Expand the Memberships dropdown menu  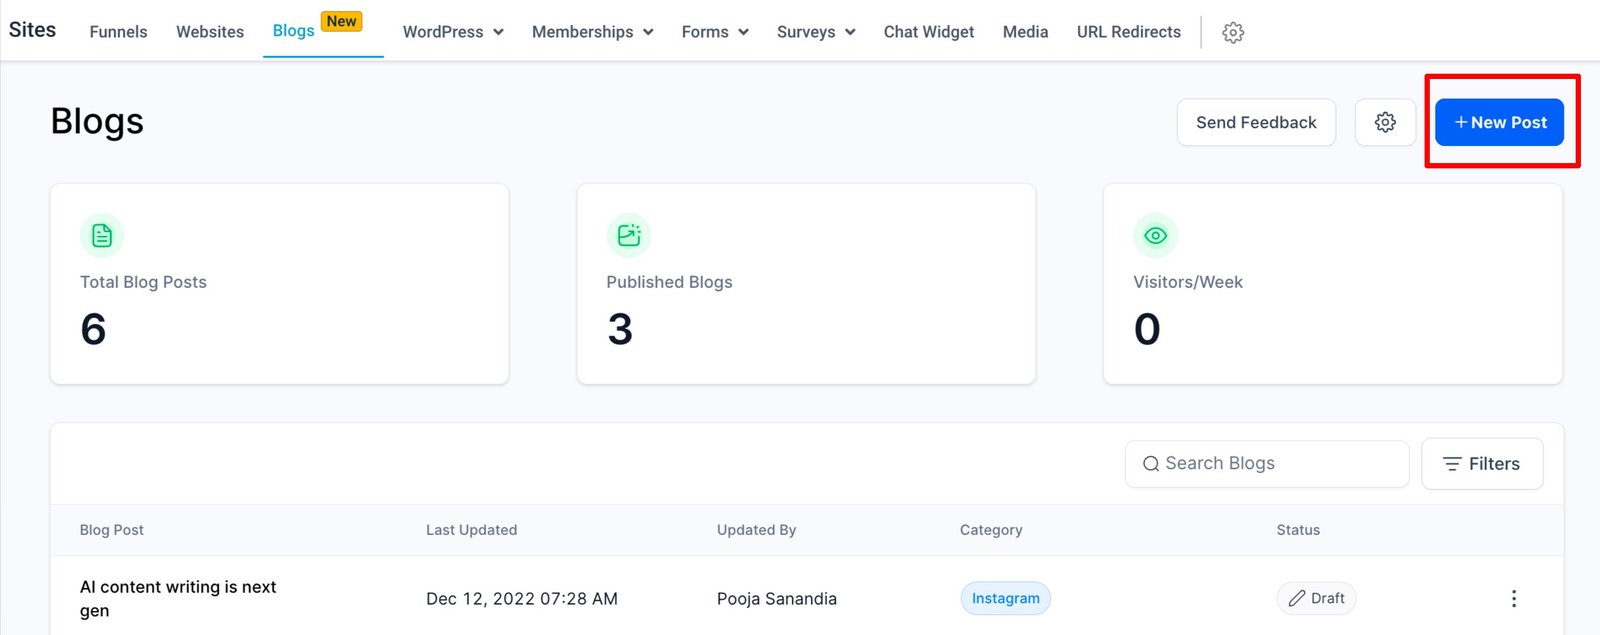(x=592, y=32)
